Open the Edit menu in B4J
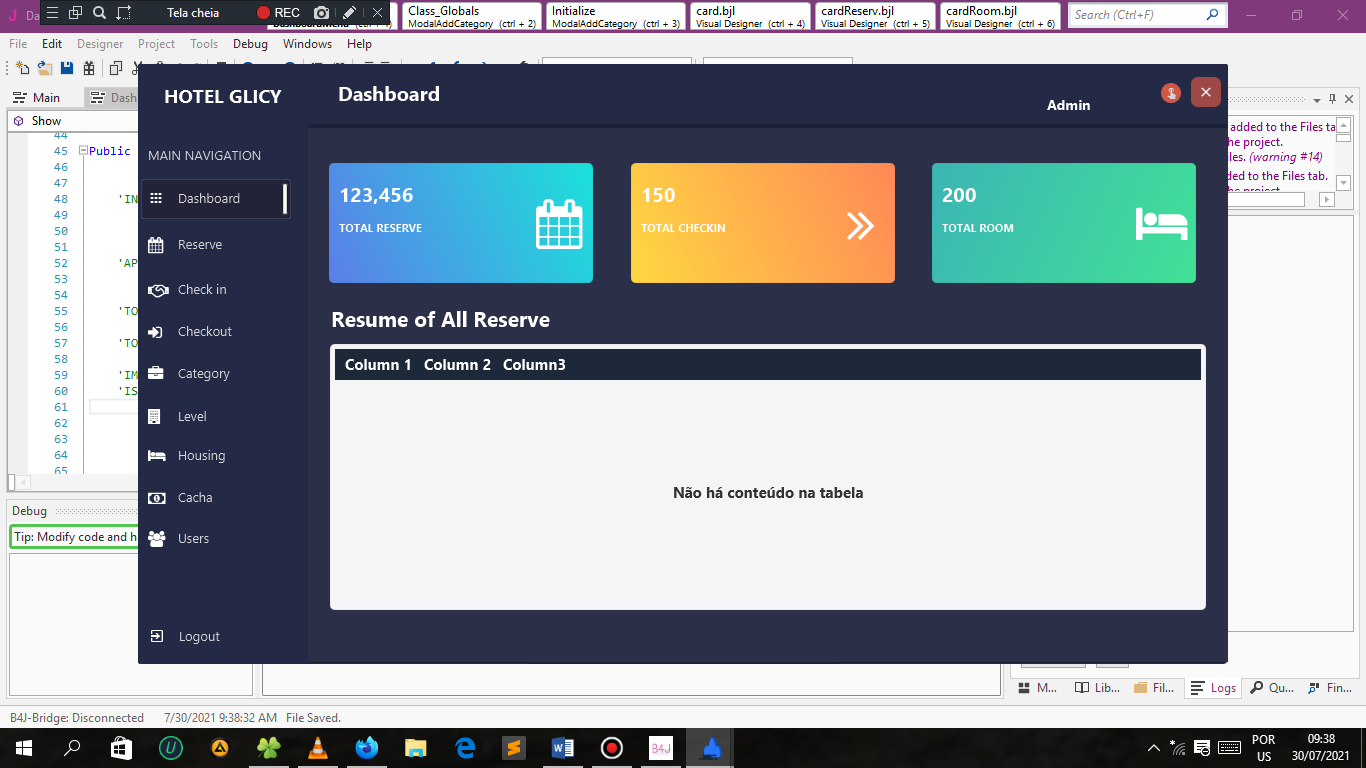 (52, 44)
